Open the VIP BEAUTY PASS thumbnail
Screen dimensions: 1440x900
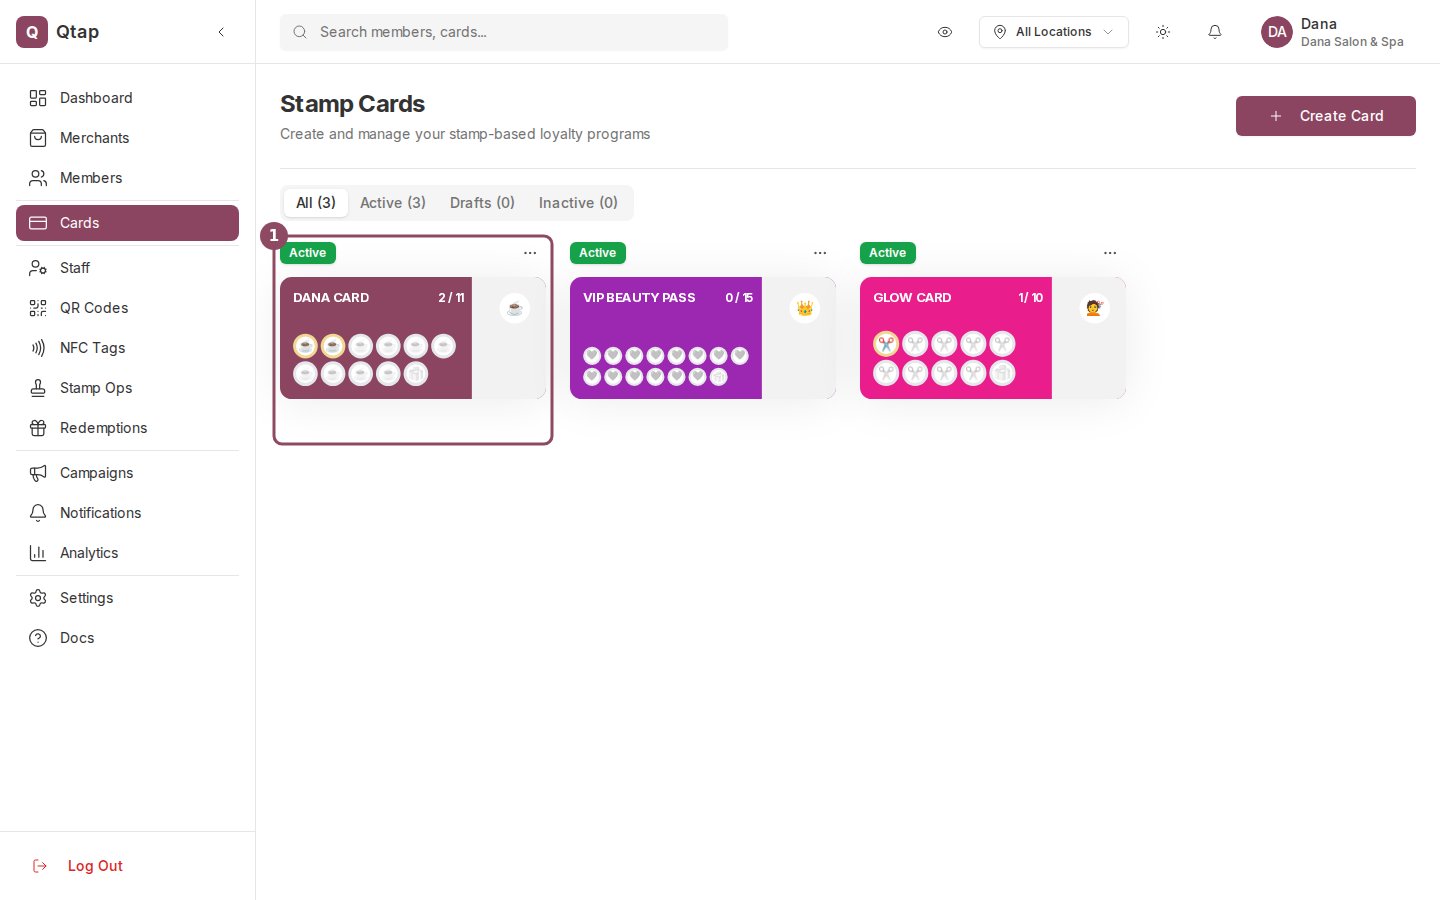703,338
